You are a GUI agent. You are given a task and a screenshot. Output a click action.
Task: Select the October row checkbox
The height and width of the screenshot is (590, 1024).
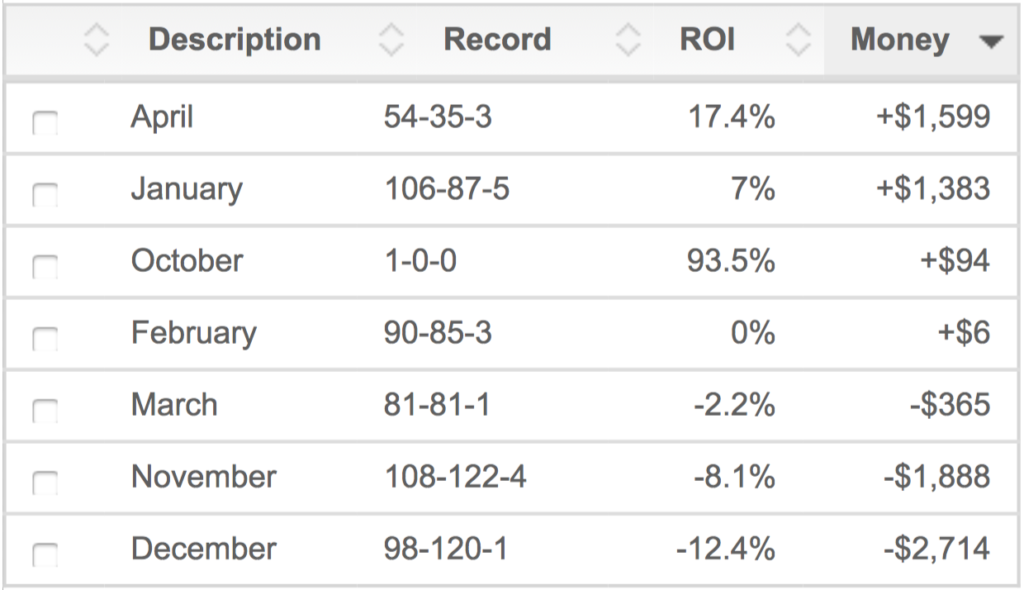(45, 266)
